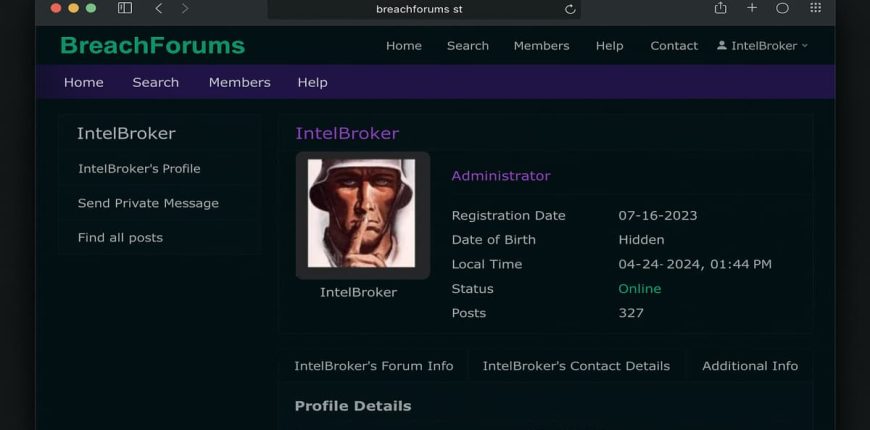Select Members in the purple navigation bar
This screenshot has height=430, width=870.
(240, 83)
